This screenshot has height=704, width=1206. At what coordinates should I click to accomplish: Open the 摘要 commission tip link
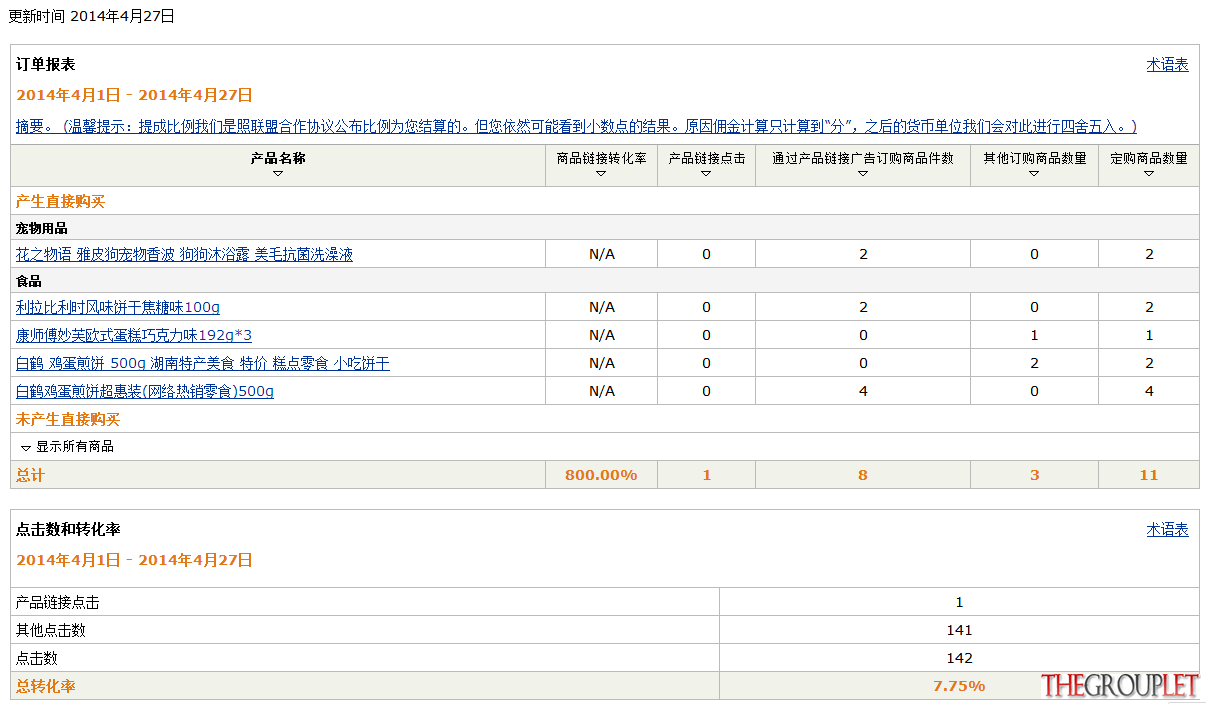point(576,127)
